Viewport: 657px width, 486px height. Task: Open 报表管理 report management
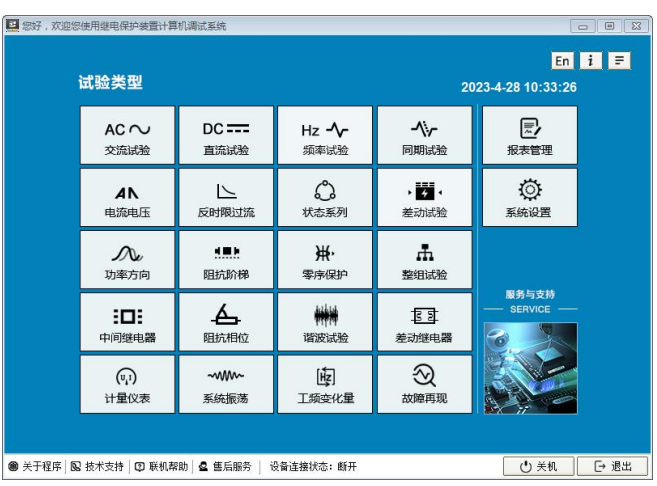pos(529,136)
